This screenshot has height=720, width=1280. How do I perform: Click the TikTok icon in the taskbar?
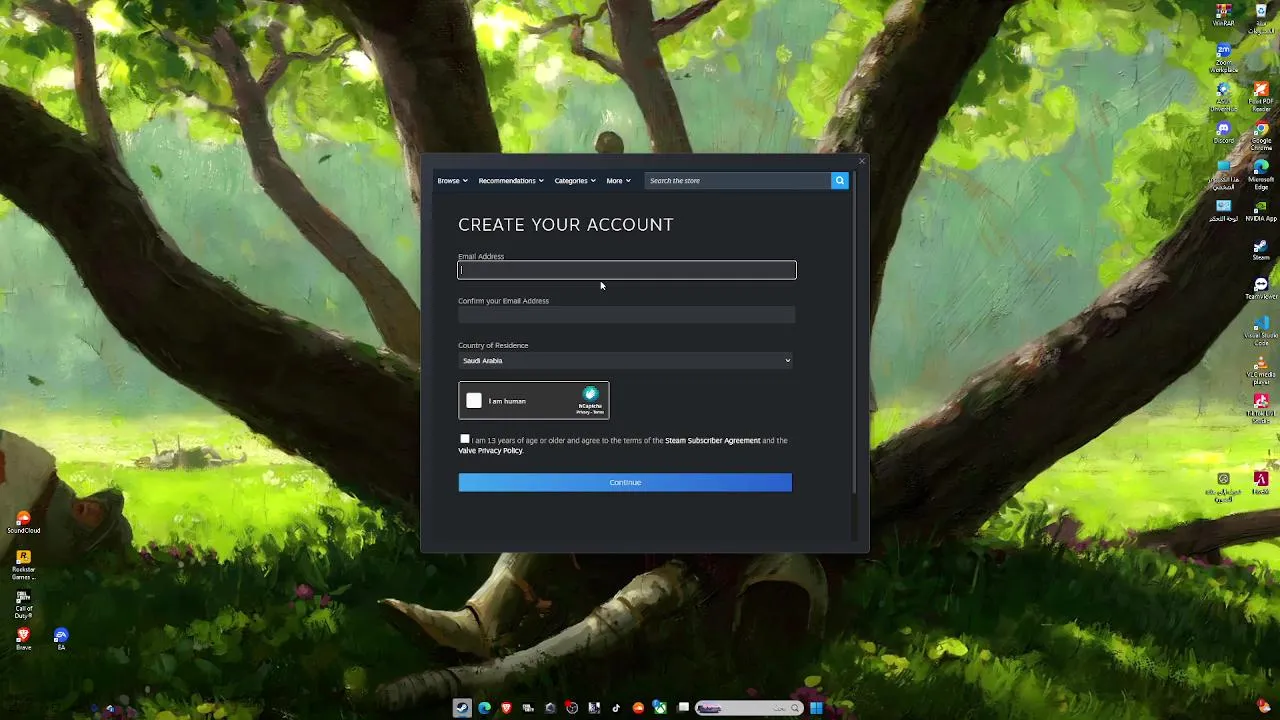coord(616,708)
